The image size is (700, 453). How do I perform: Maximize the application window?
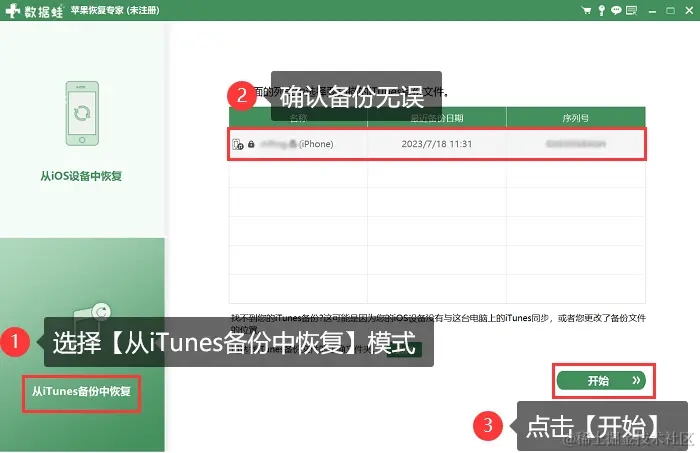(x=671, y=11)
